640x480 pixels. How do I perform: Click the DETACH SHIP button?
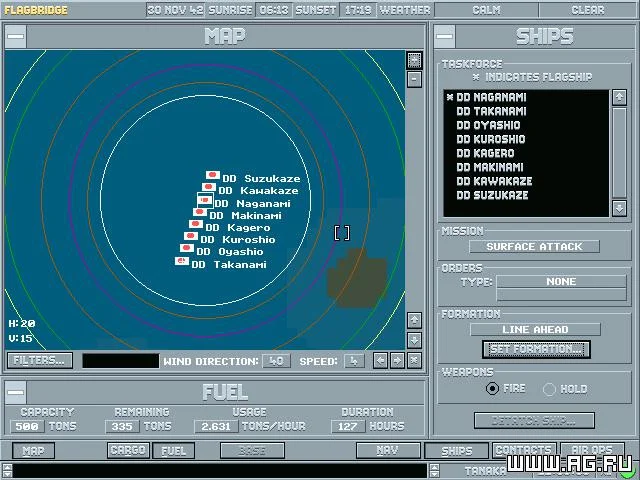534,420
